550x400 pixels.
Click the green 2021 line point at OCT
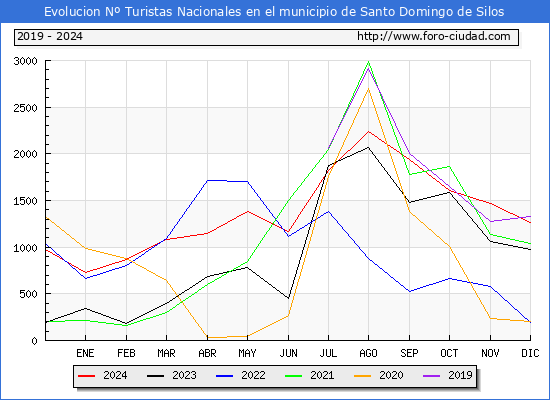point(449,167)
